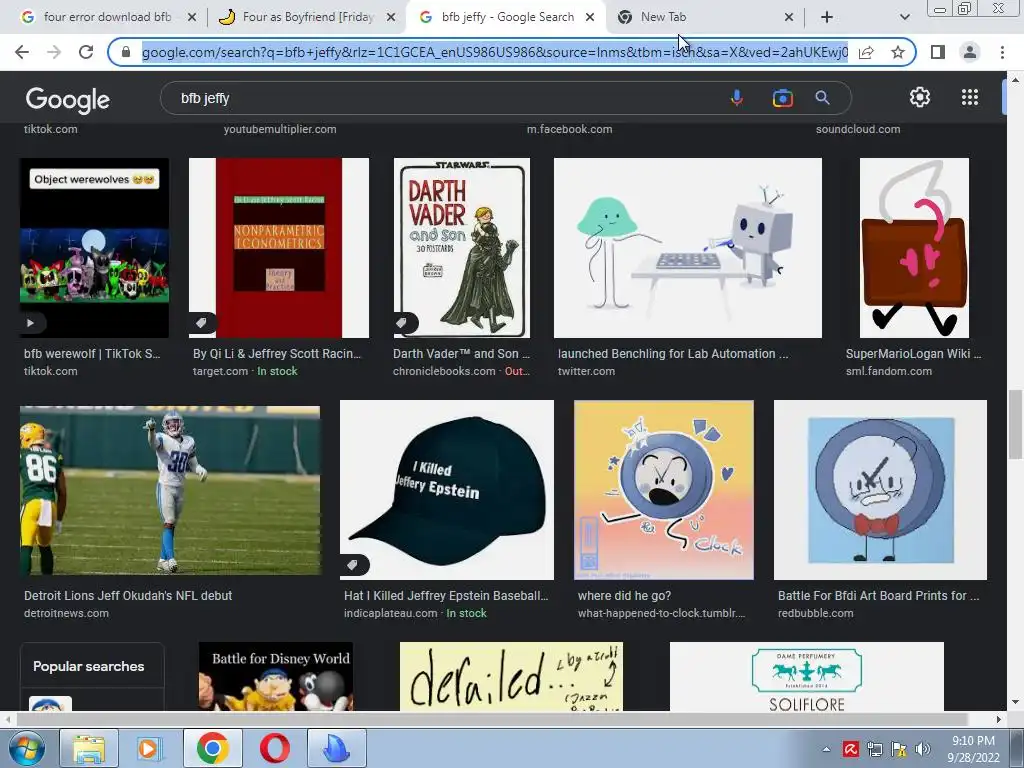This screenshot has width=1024, height=768.
Task: Open the side panel icon
Action: (938, 52)
